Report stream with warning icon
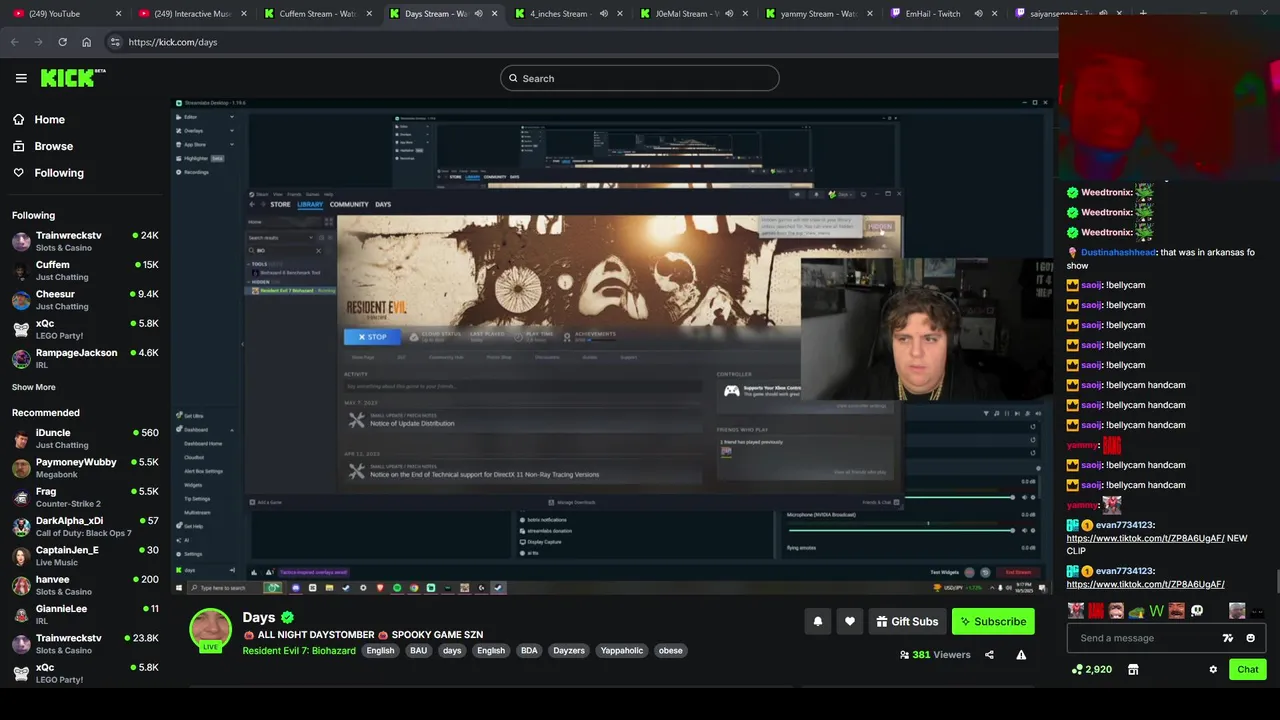Screen dimensions: 1280x720 [1021, 655]
